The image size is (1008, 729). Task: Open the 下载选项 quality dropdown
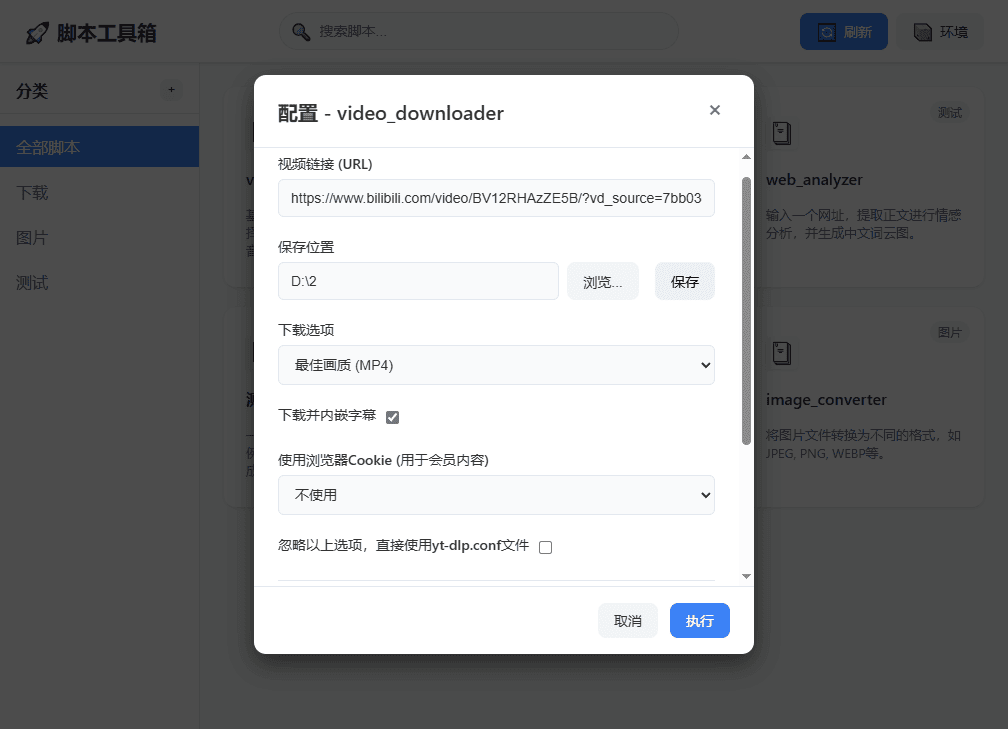496,365
